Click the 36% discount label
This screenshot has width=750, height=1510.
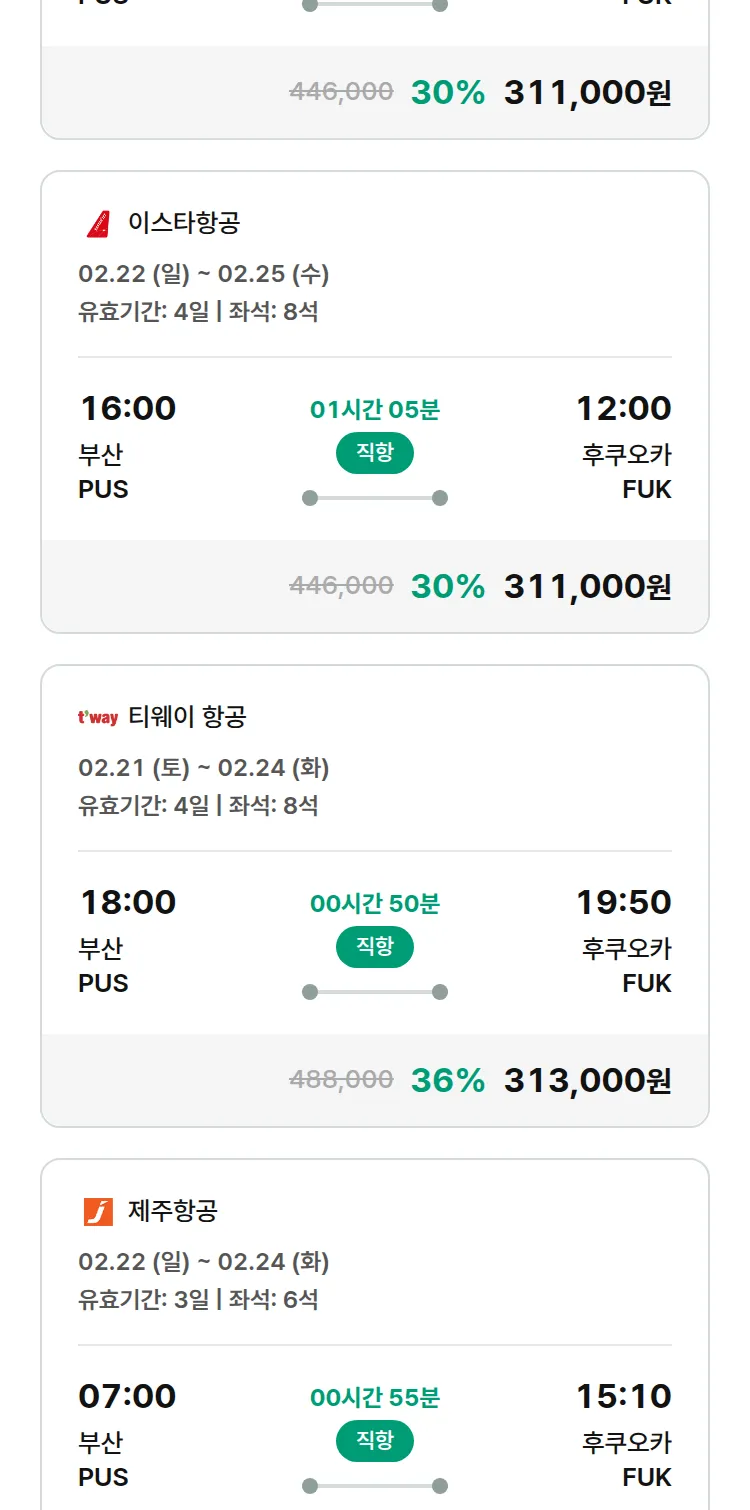click(448, 1080)
